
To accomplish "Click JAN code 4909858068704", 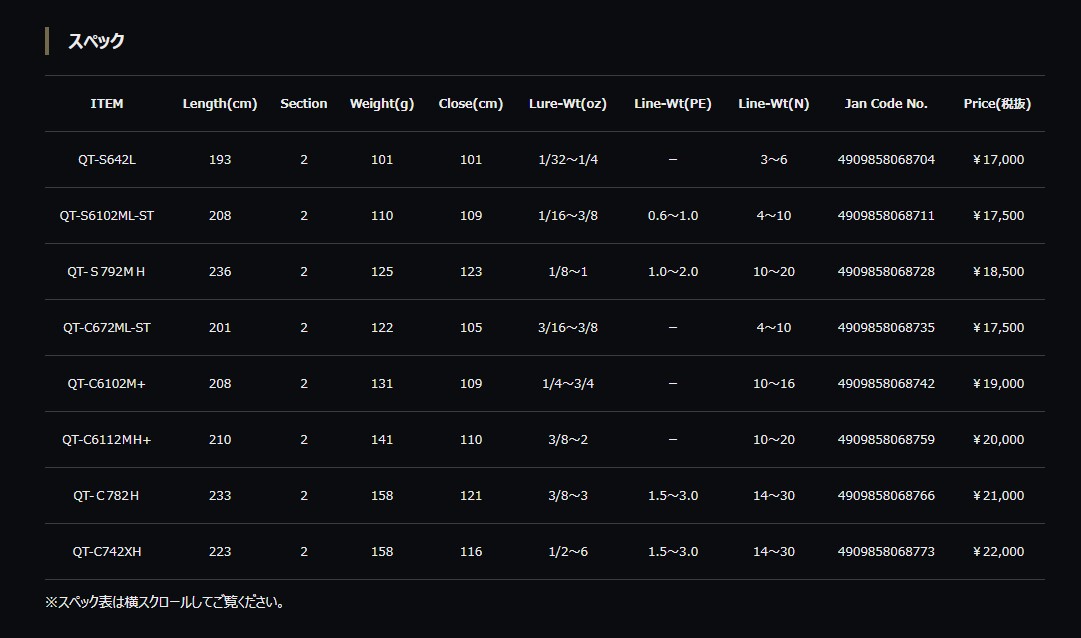I will [x=886, y=160].
